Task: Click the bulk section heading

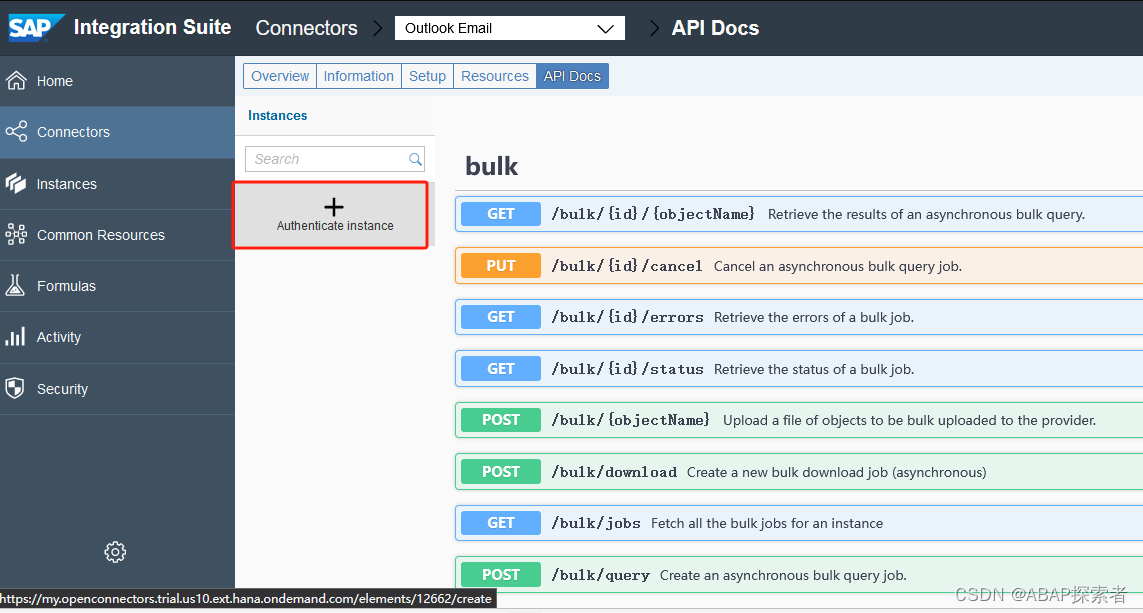Action: pyautogui.click(x=491, y=166)
